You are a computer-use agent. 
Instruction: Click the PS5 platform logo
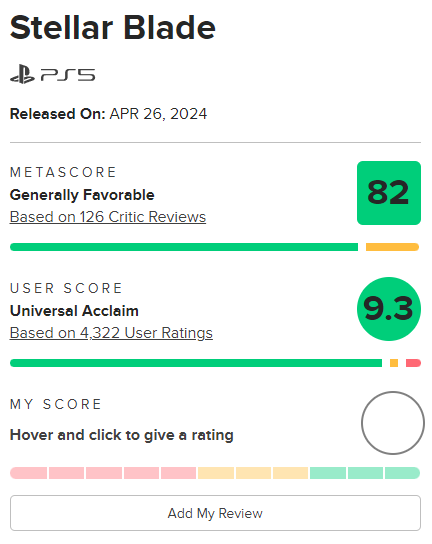pos(52,74)
